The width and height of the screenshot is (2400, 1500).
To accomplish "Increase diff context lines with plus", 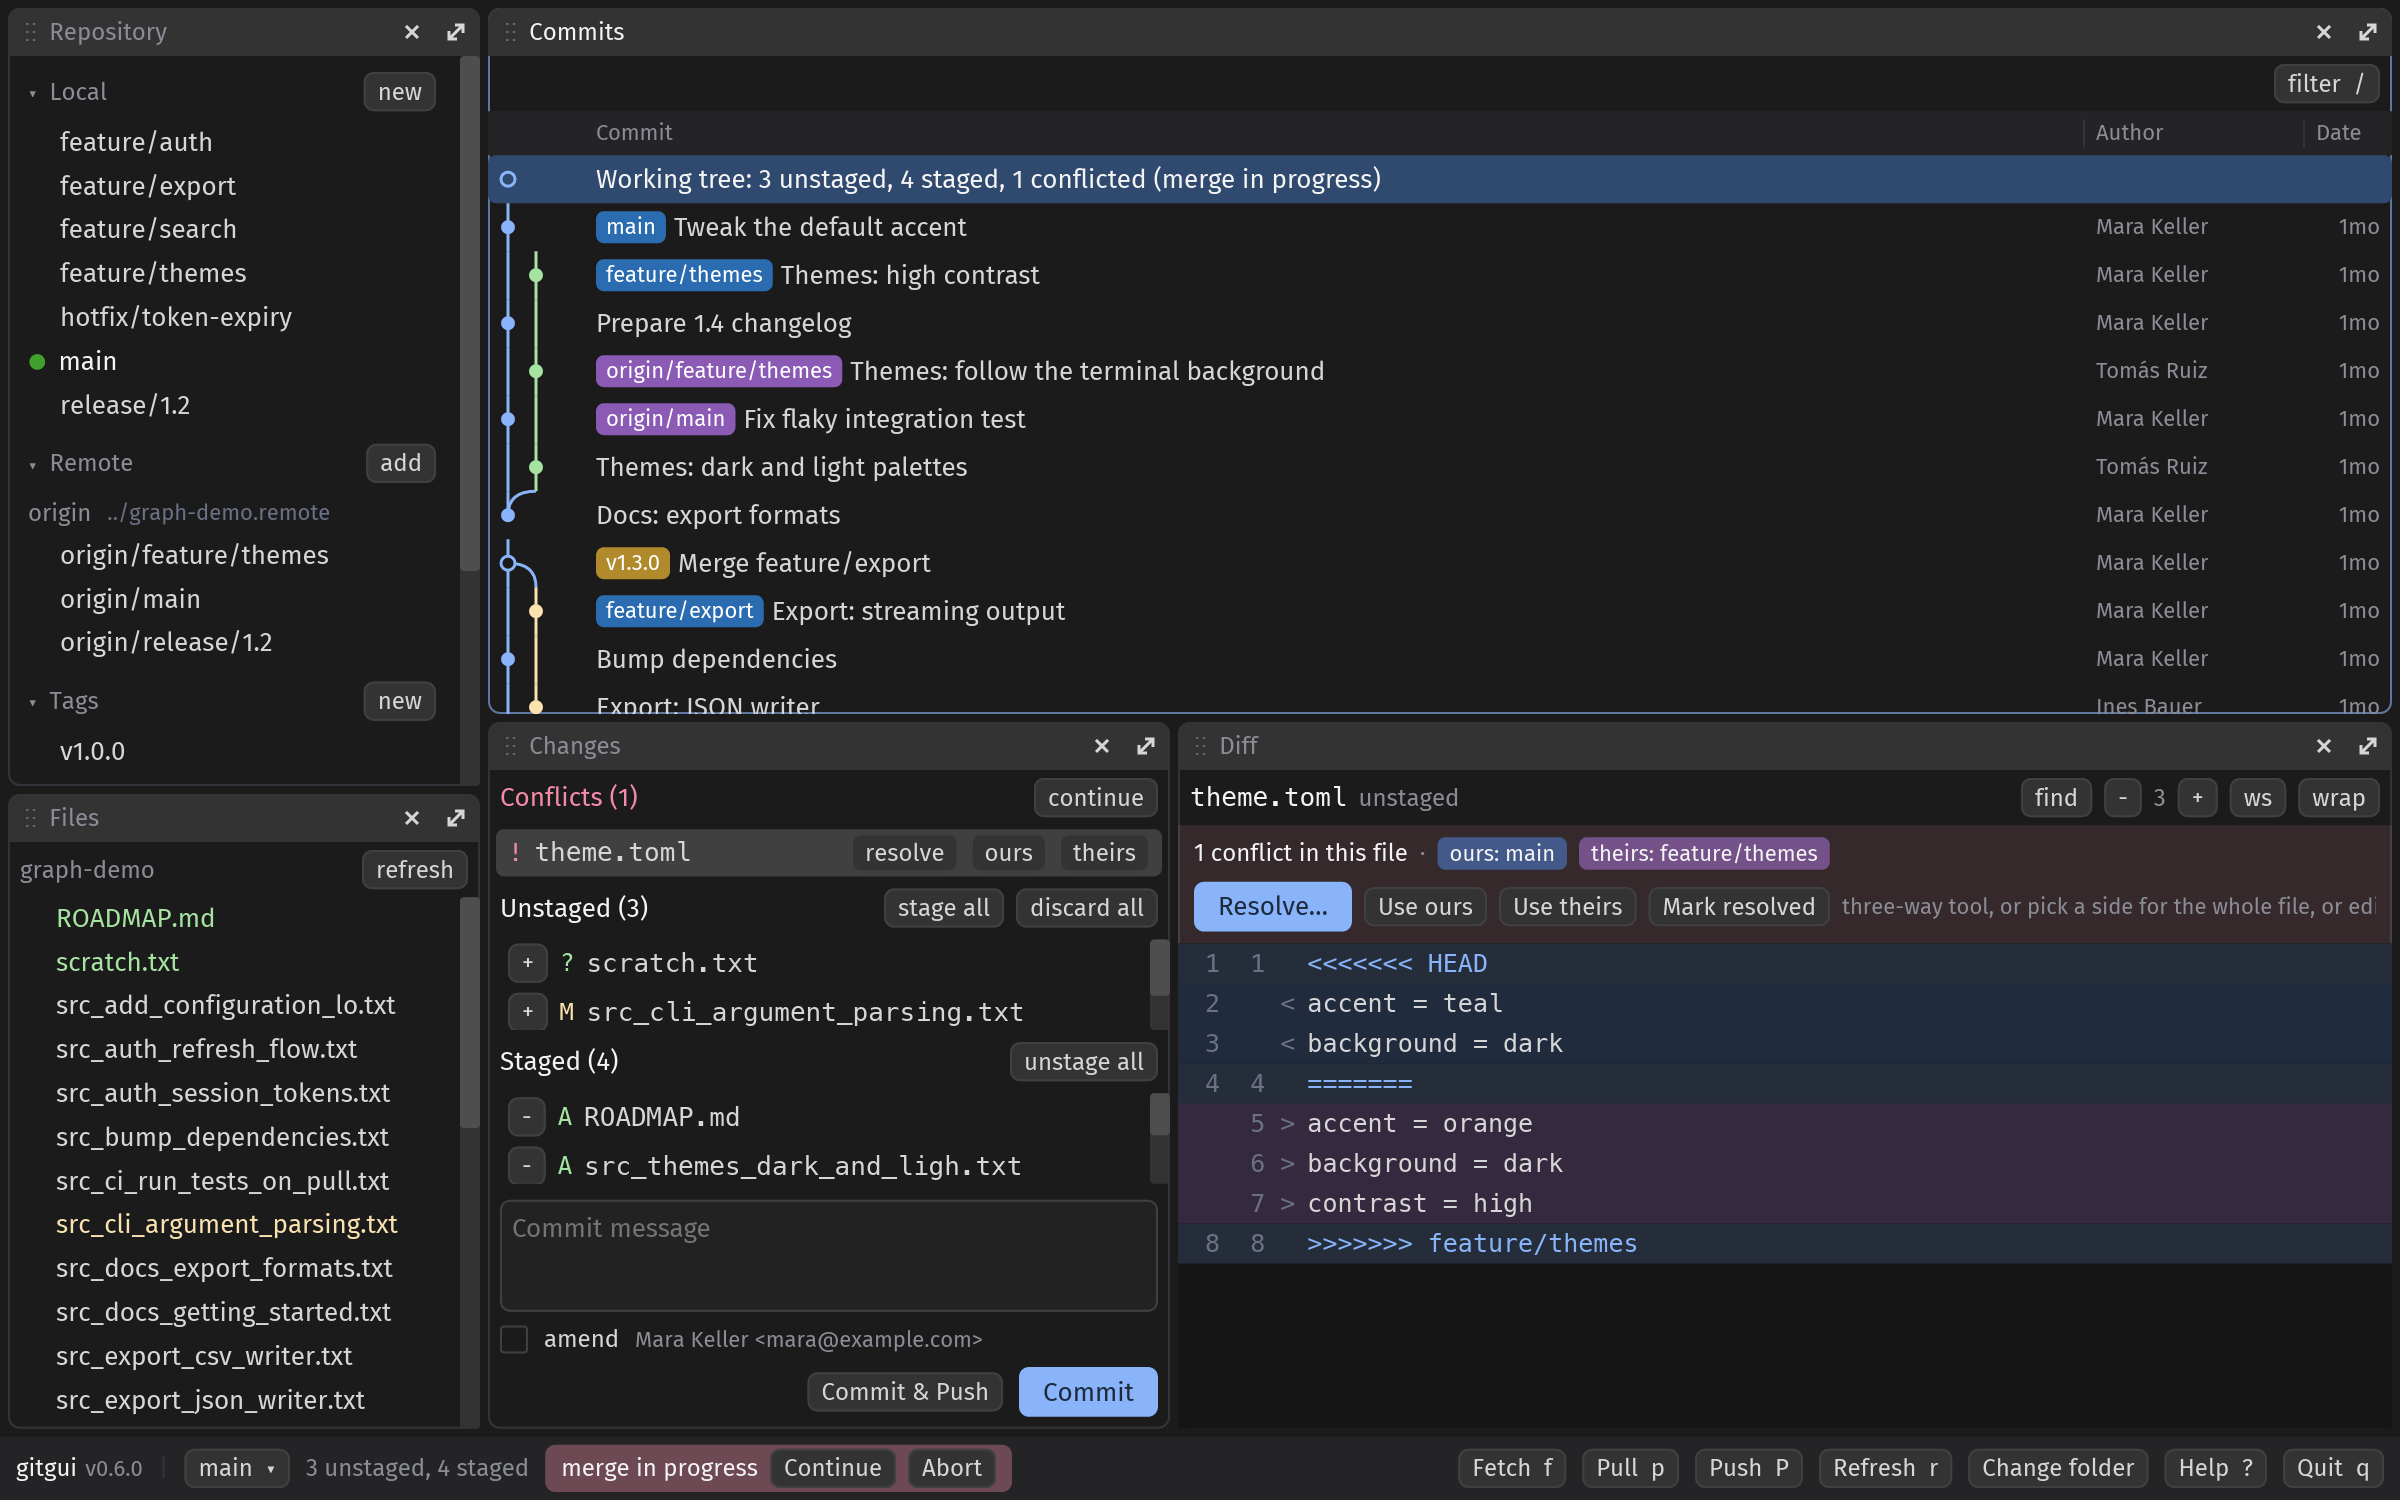I will coord(2197,798).
